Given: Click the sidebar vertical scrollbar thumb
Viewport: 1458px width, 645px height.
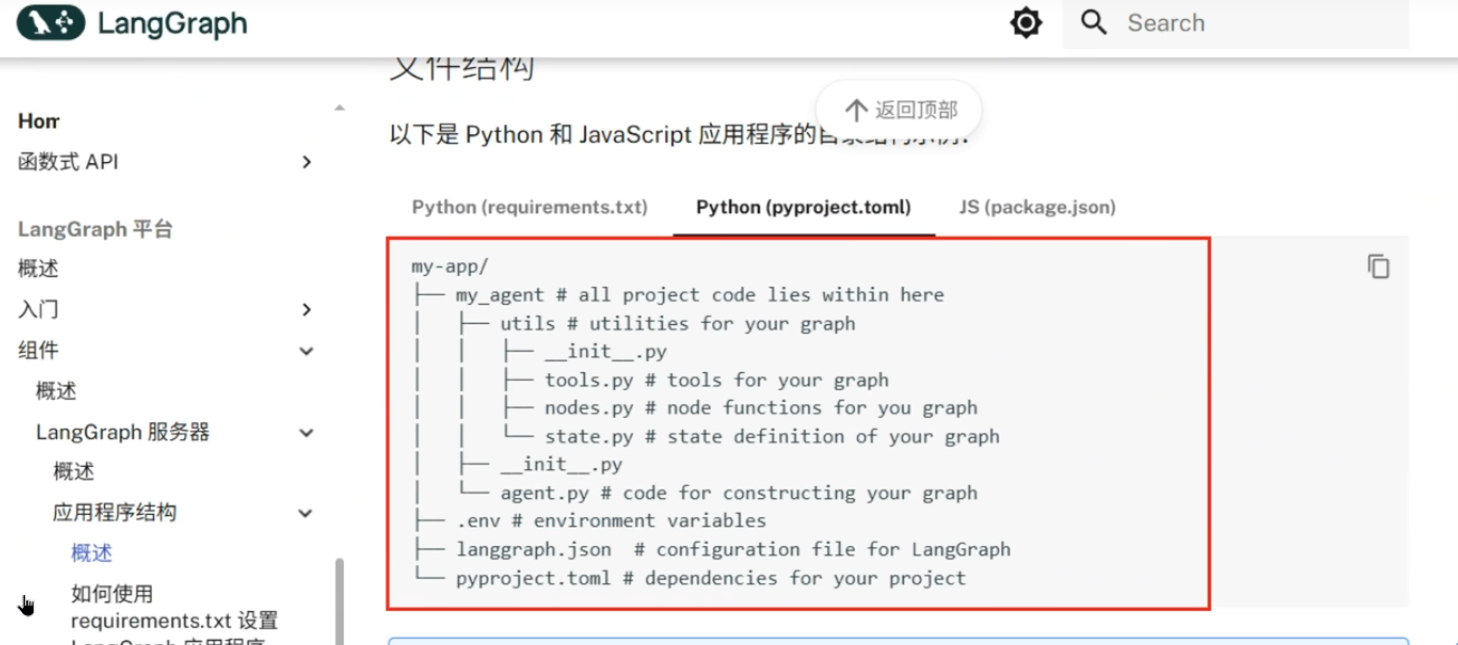Looking at the screenshot, I should pos(339,600).
